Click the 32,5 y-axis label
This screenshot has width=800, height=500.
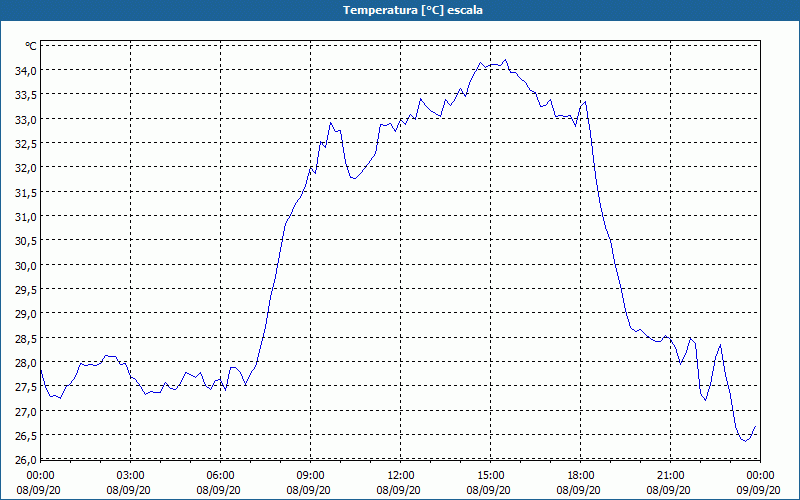(26, 144)
